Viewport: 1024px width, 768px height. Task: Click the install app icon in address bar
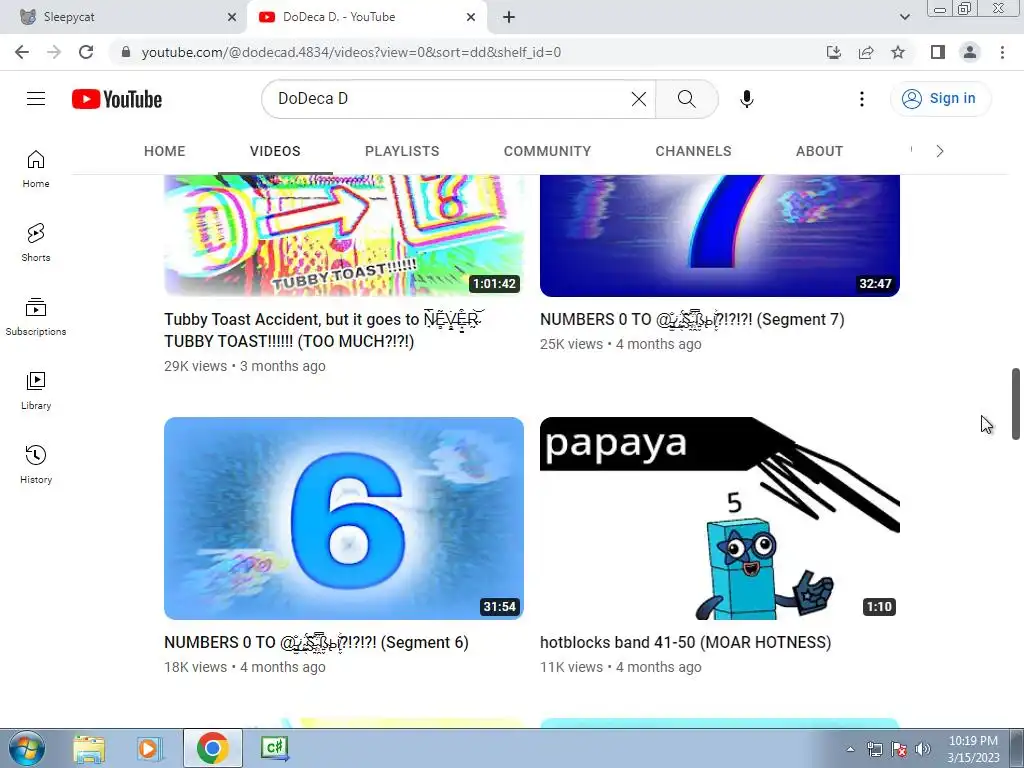[x=833, y=52]
